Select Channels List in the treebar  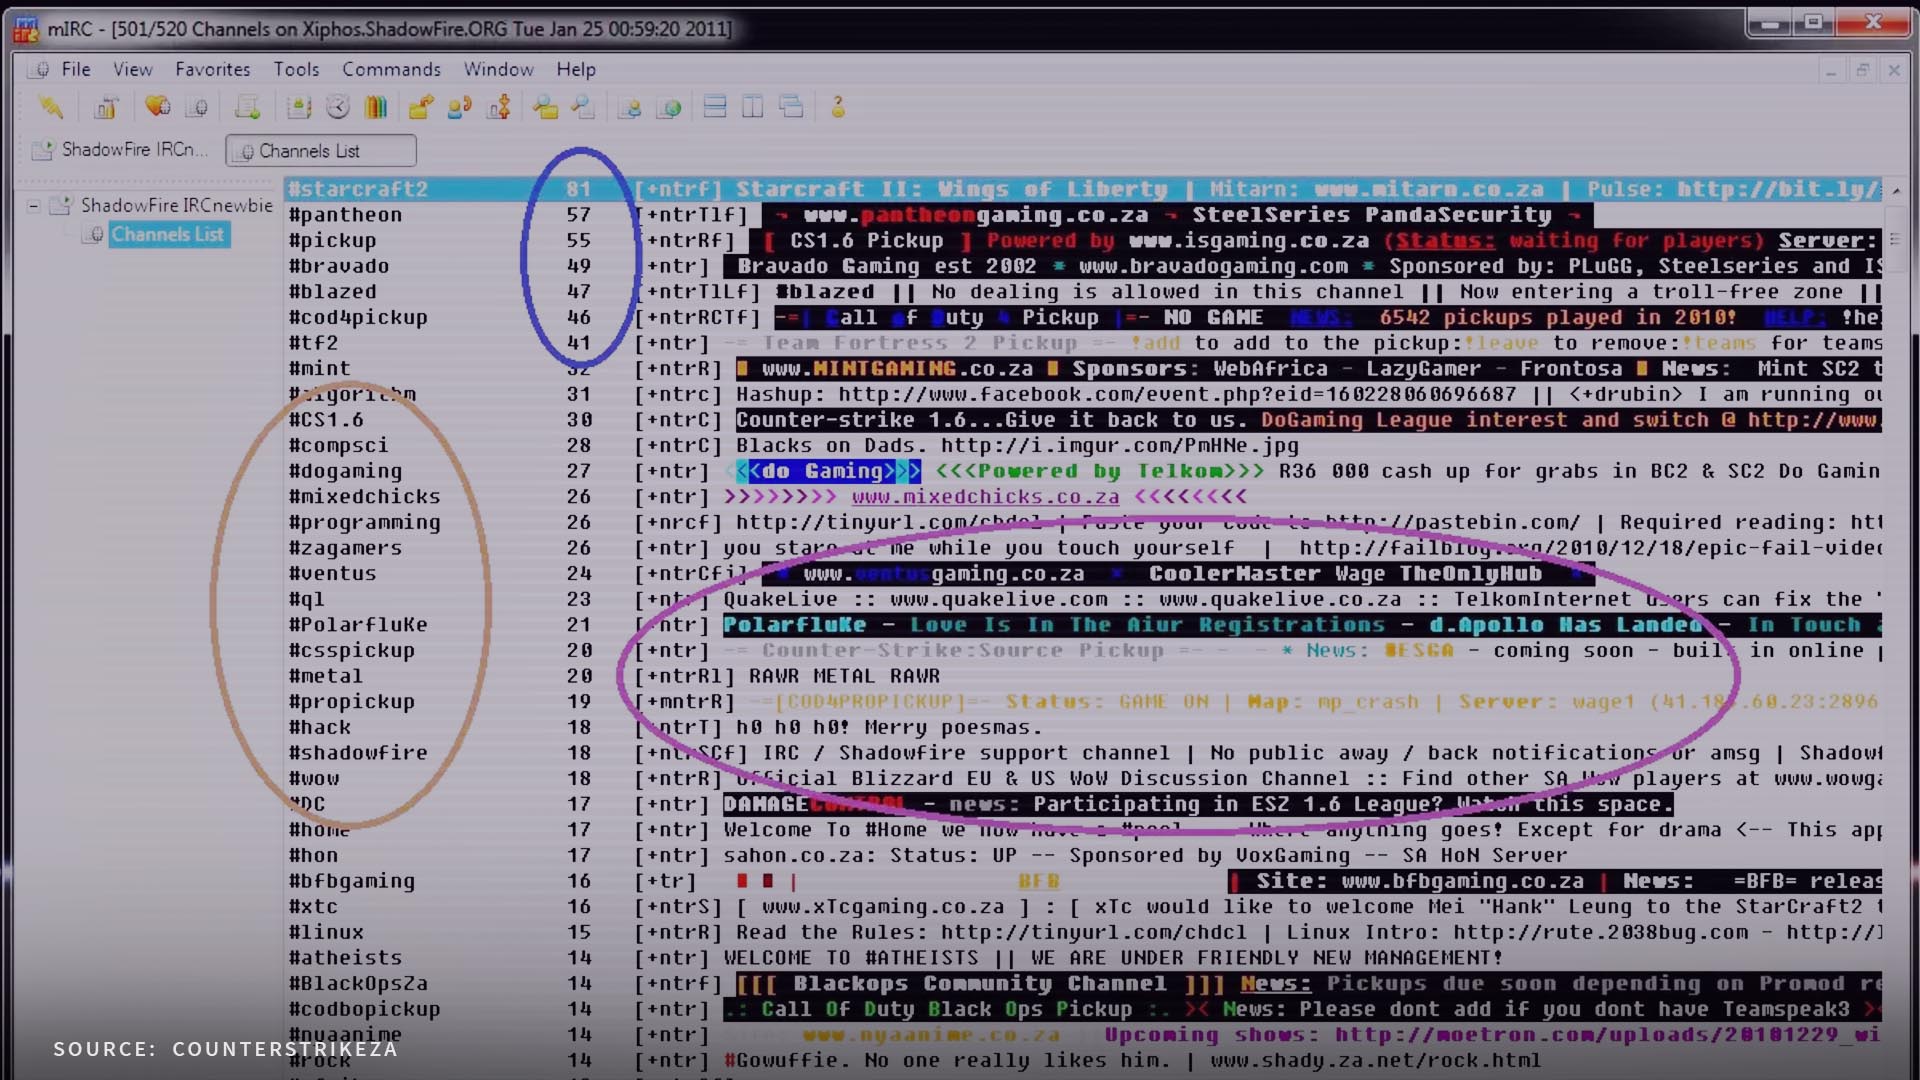pyautogui.click(x=168, y=234)
